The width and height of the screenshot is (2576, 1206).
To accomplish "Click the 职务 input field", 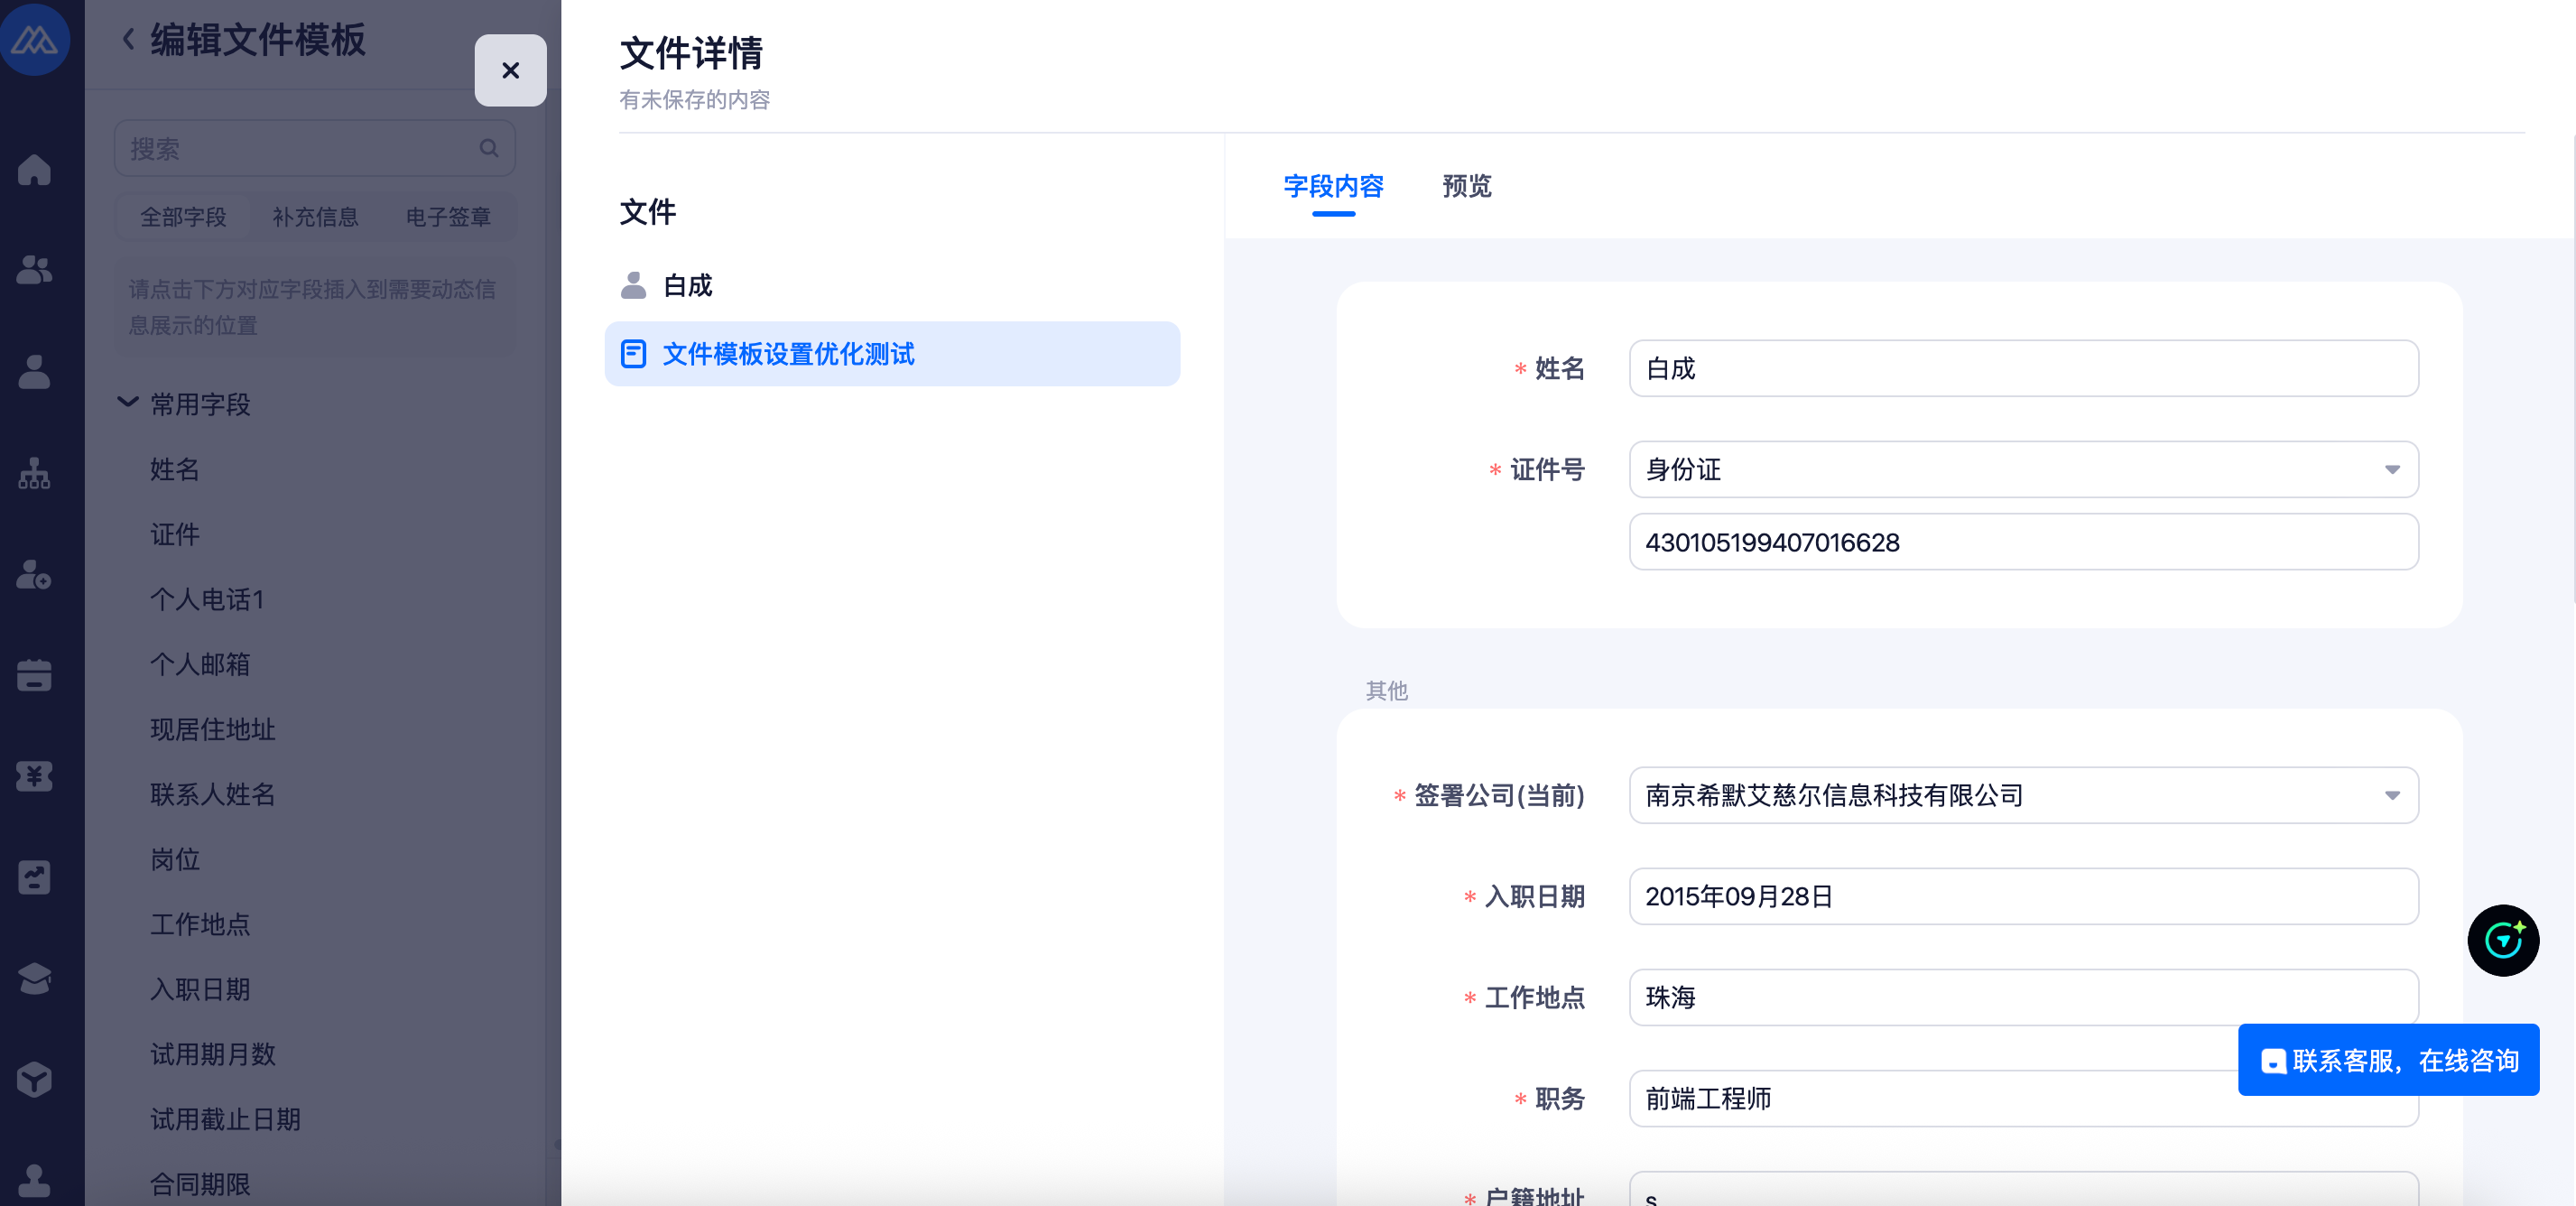I will click(x=2023, y=1098).
